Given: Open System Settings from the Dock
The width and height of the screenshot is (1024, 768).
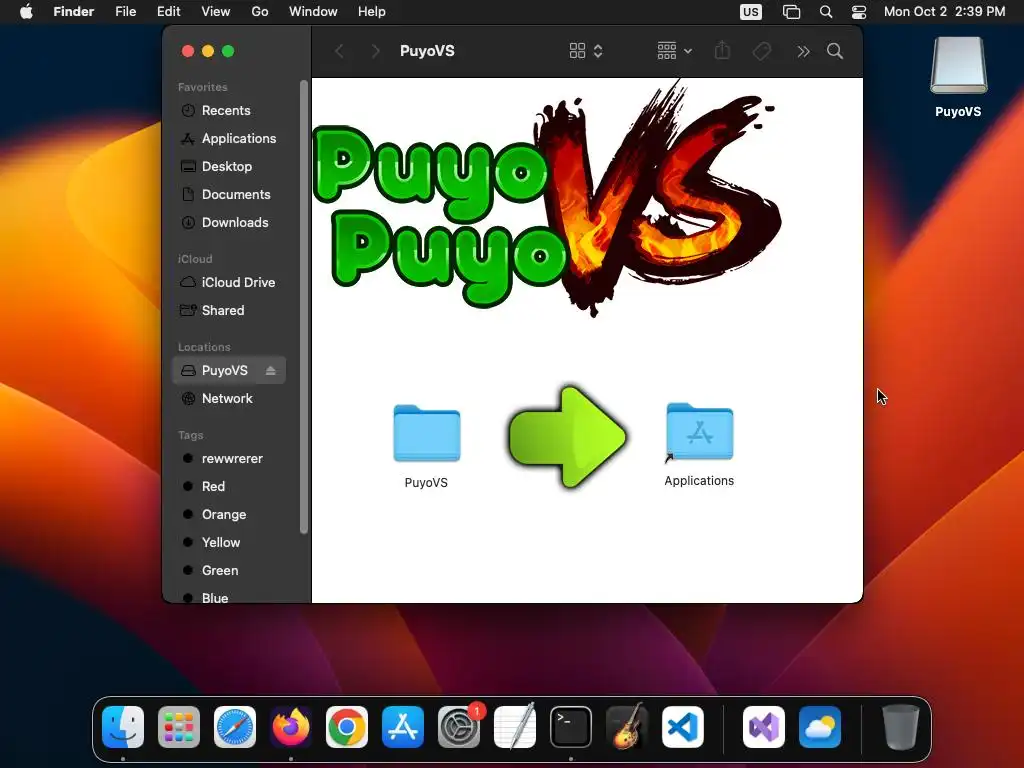Looking at the screenshot, I should pos(459,727).
